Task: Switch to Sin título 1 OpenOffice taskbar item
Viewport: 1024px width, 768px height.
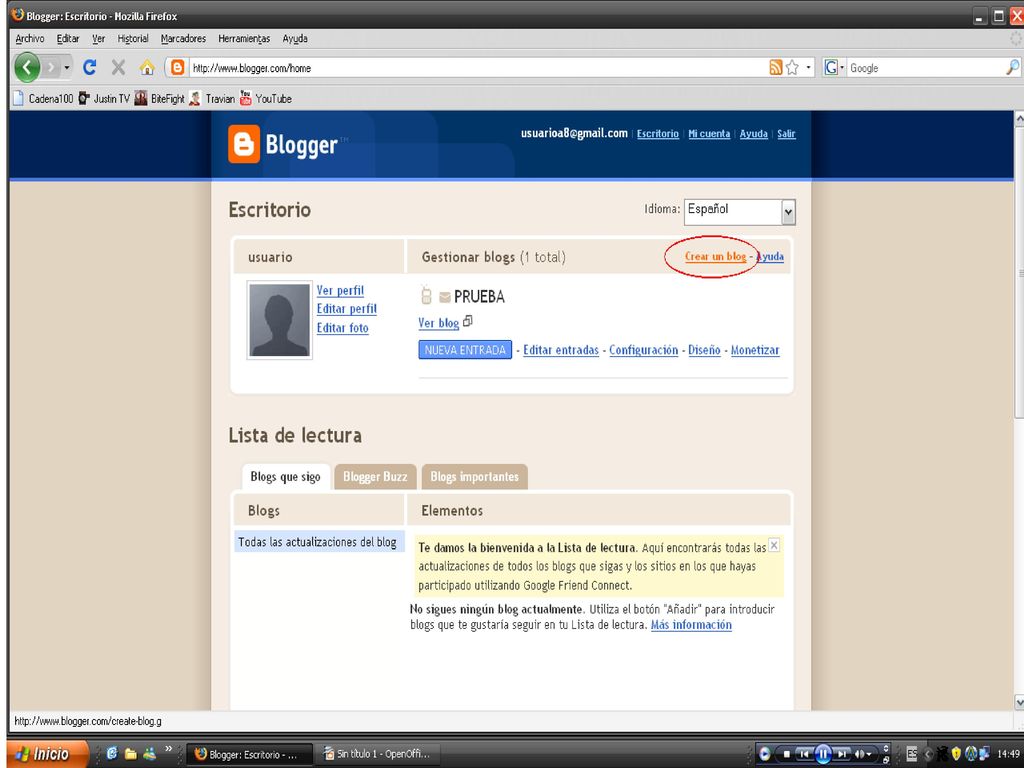Action: pyautogui.click(x=379, y=754)
